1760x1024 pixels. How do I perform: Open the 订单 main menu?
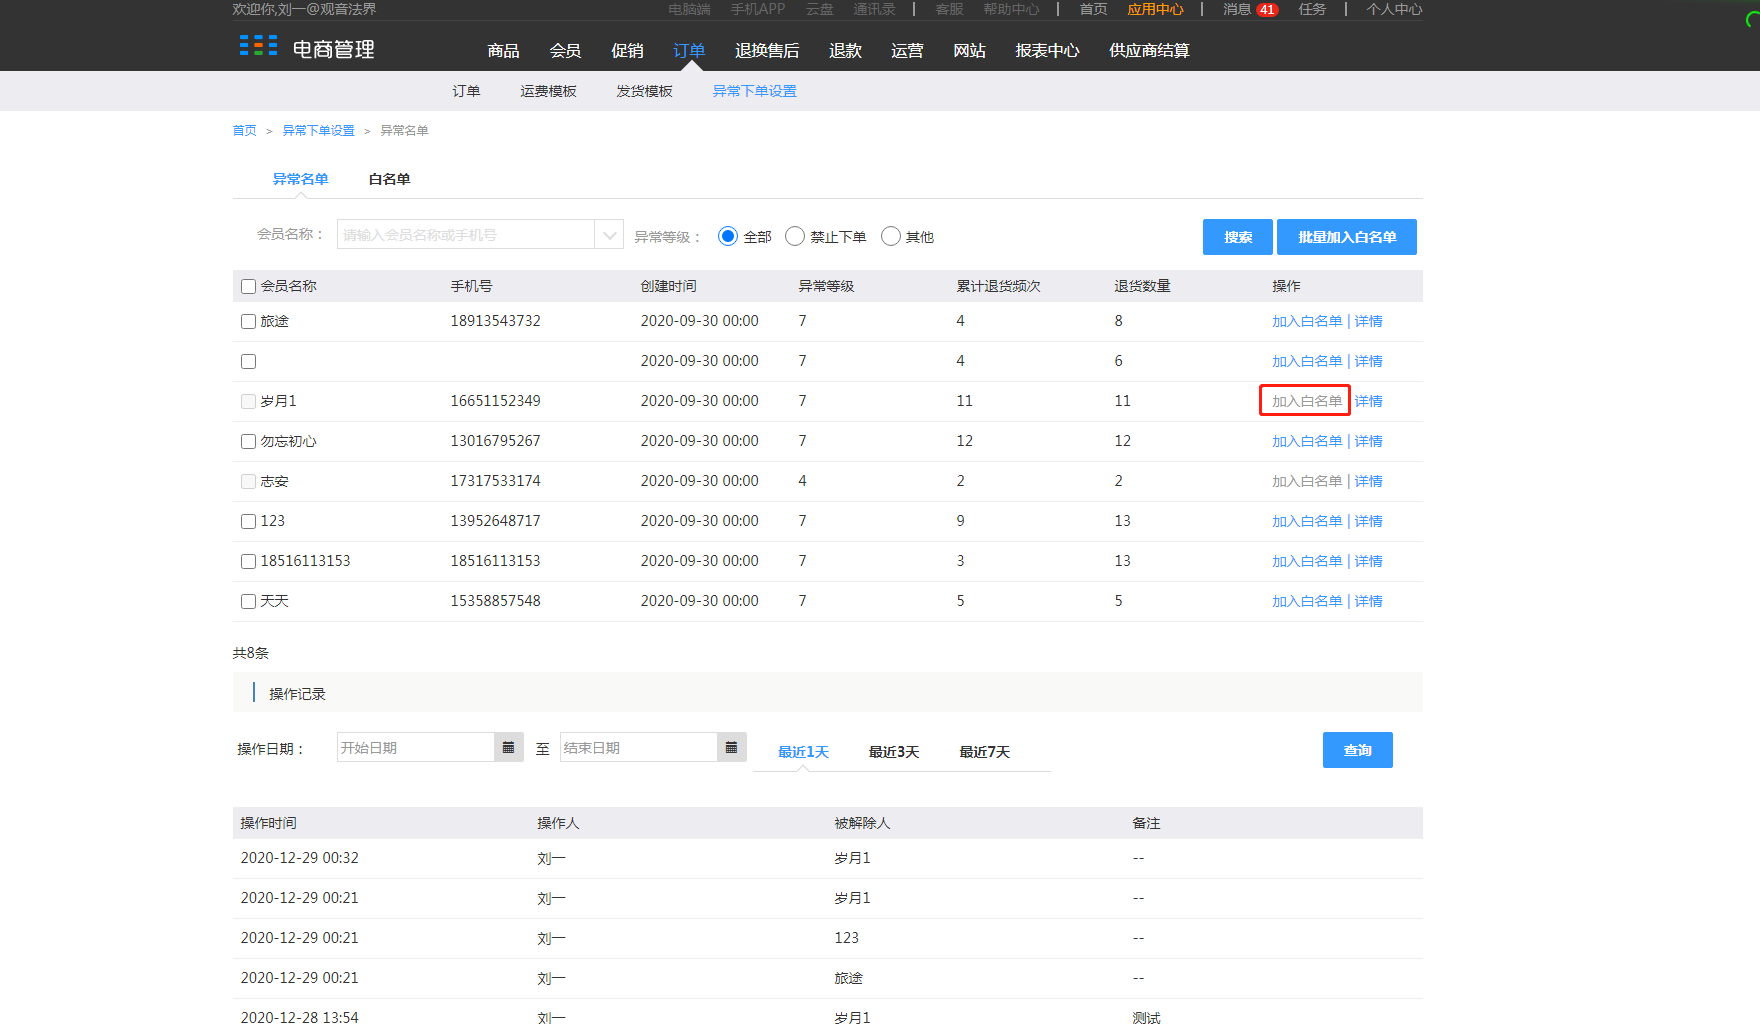click(x=689, y=50)
